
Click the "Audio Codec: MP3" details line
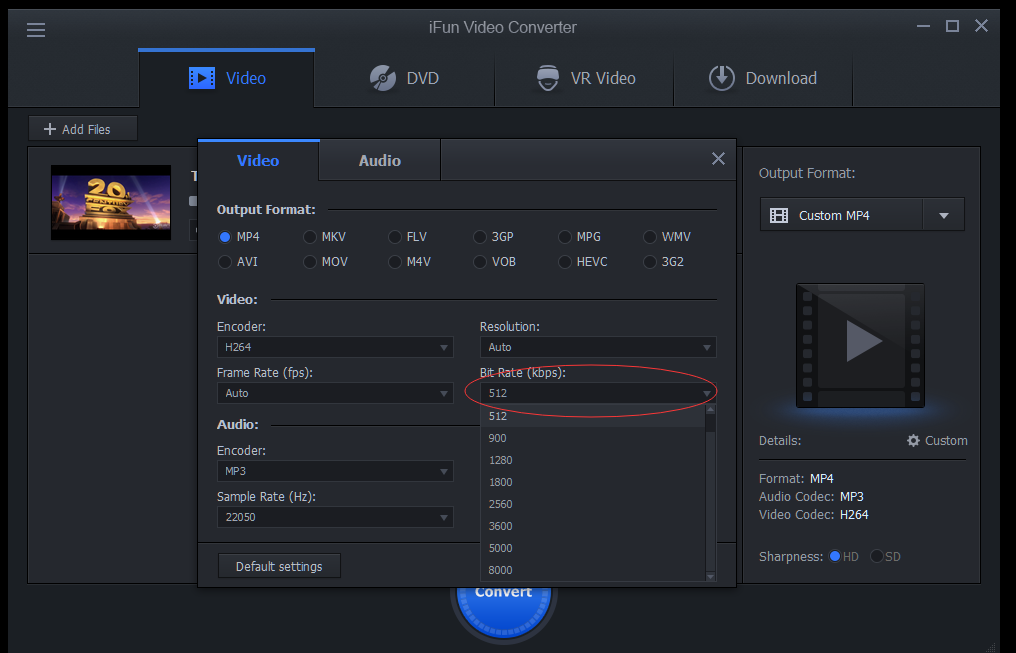(811, 497)
